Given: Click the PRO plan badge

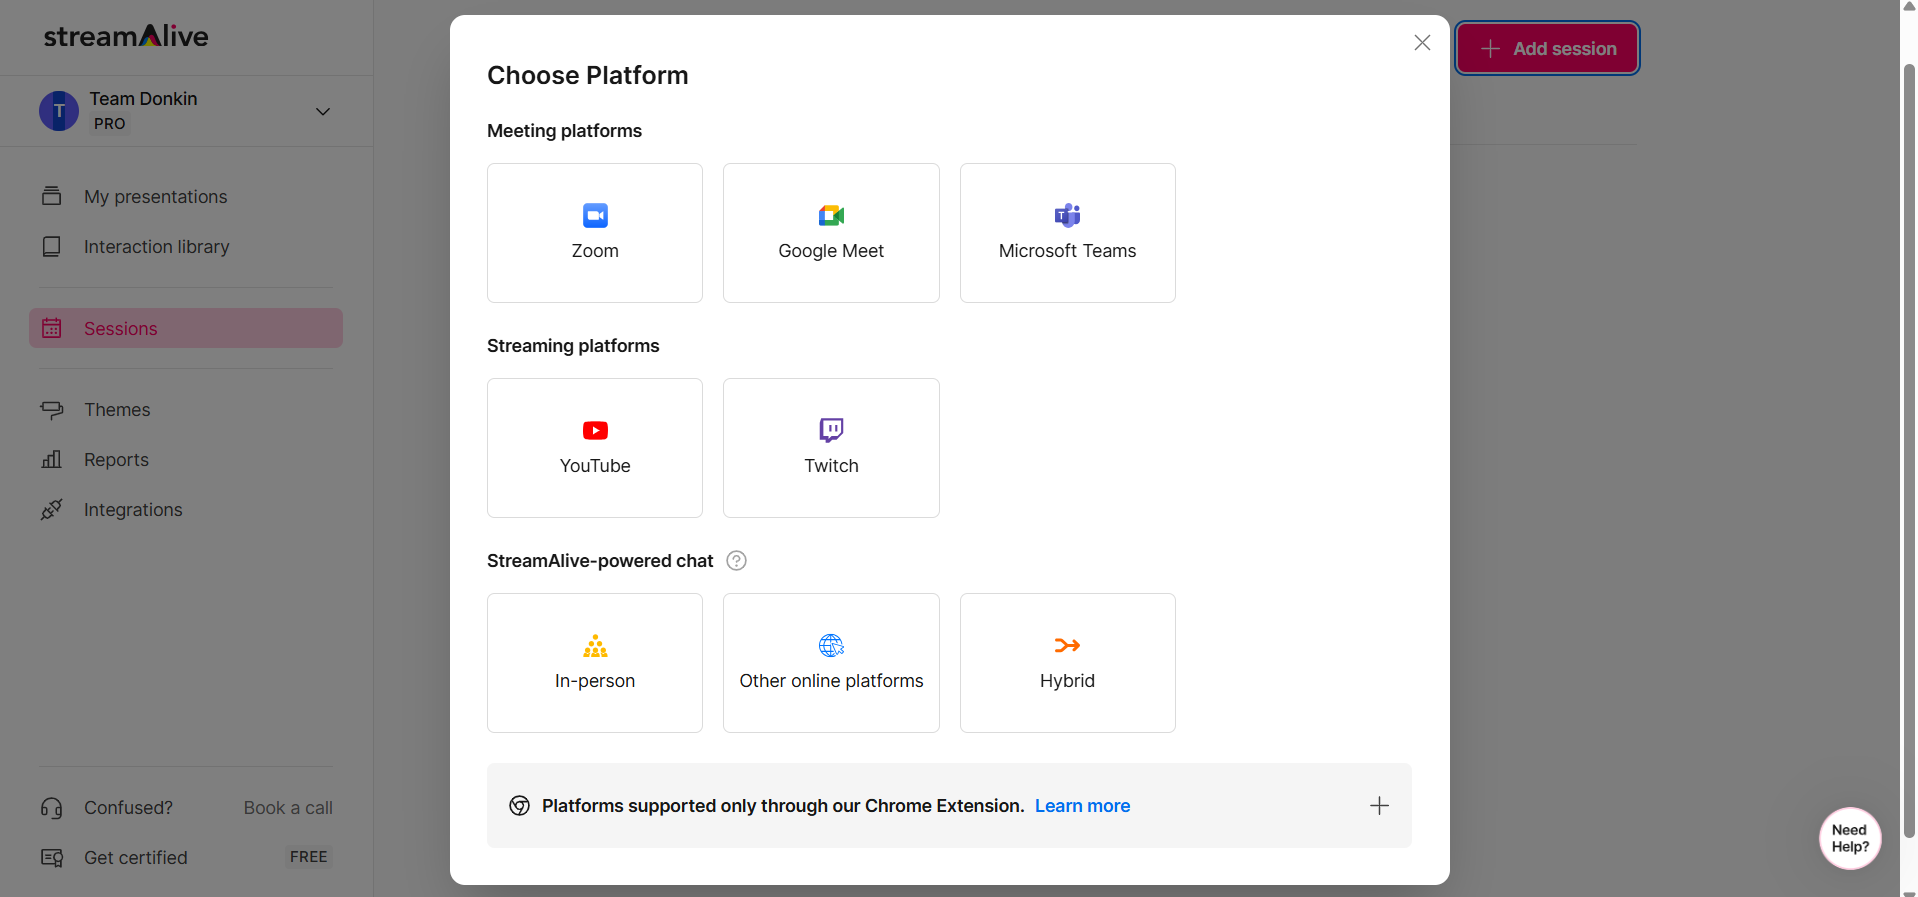Looking at the screenshot, I should [x=110, y=124].
